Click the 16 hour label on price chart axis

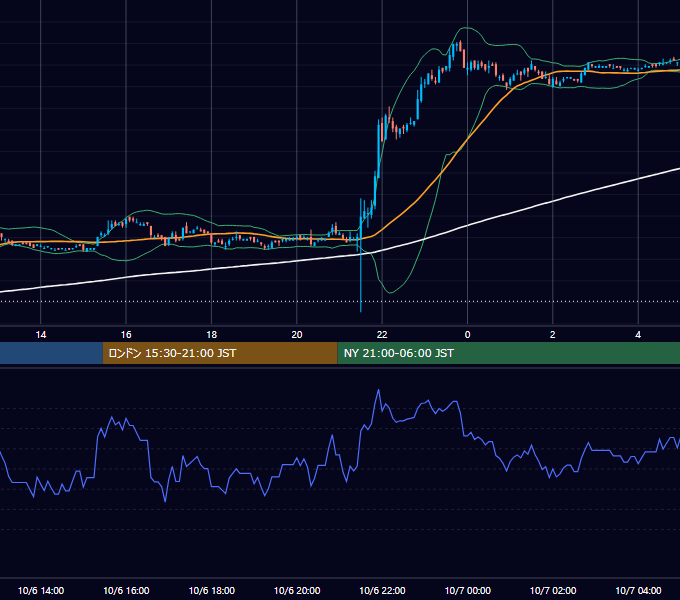126,335
